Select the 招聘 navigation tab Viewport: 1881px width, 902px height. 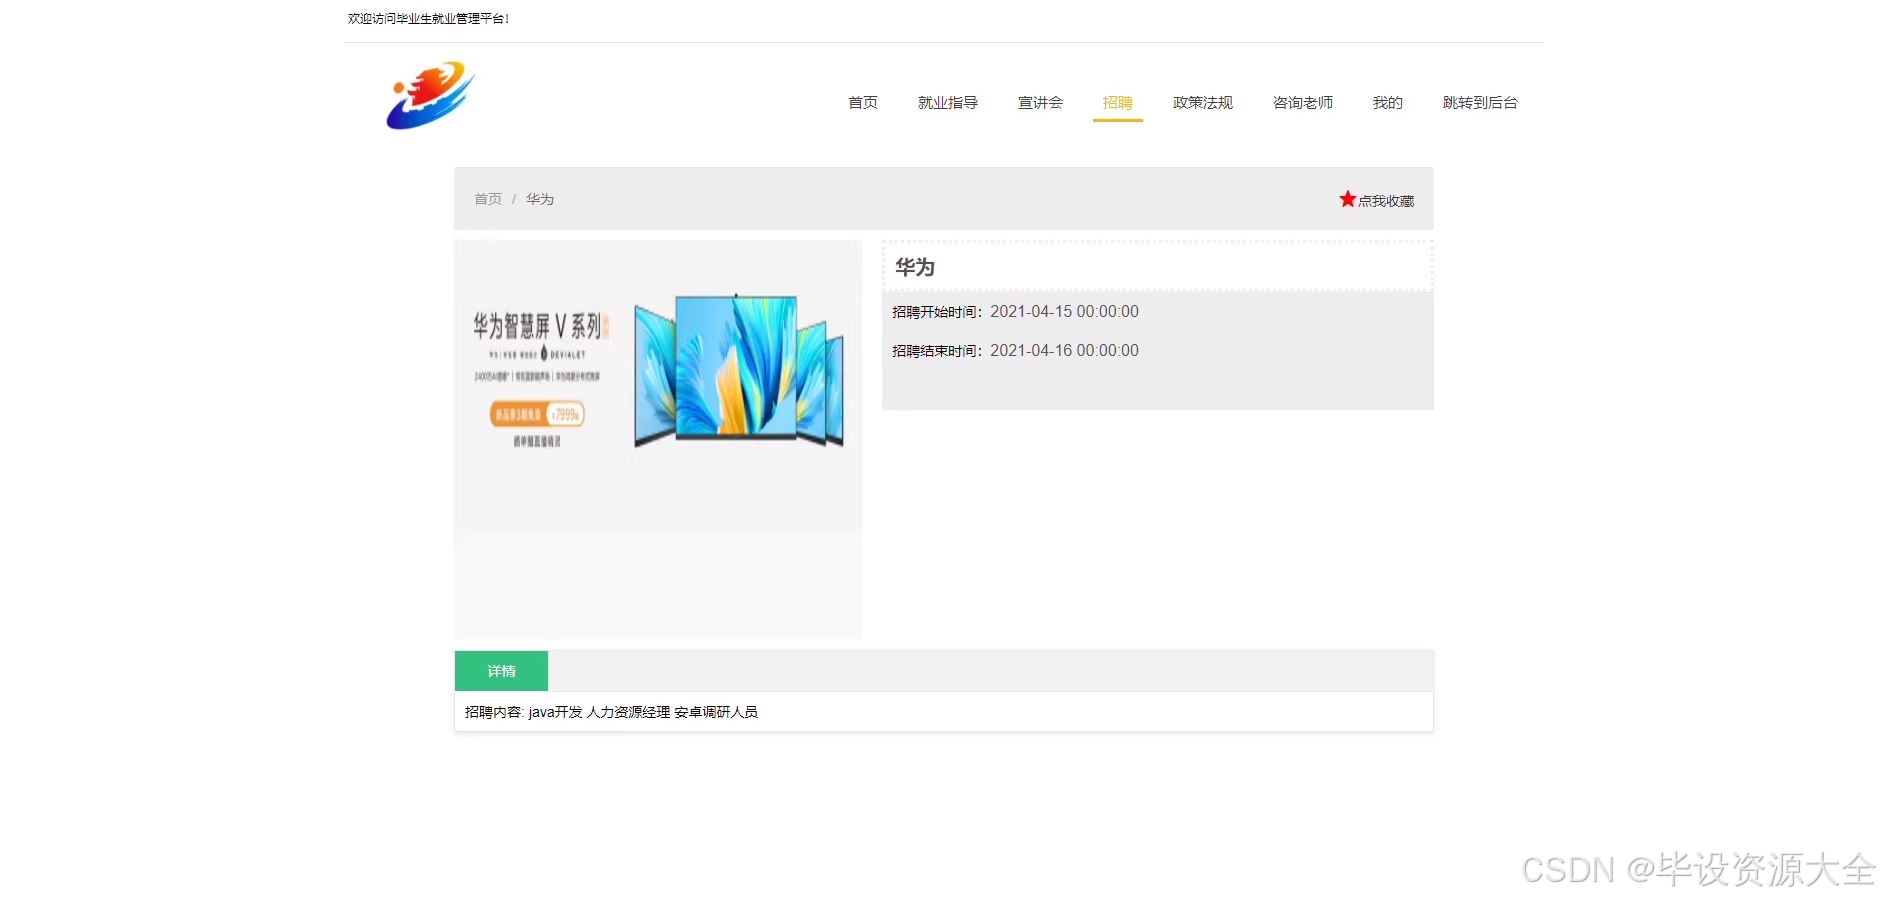(1118, 102)
